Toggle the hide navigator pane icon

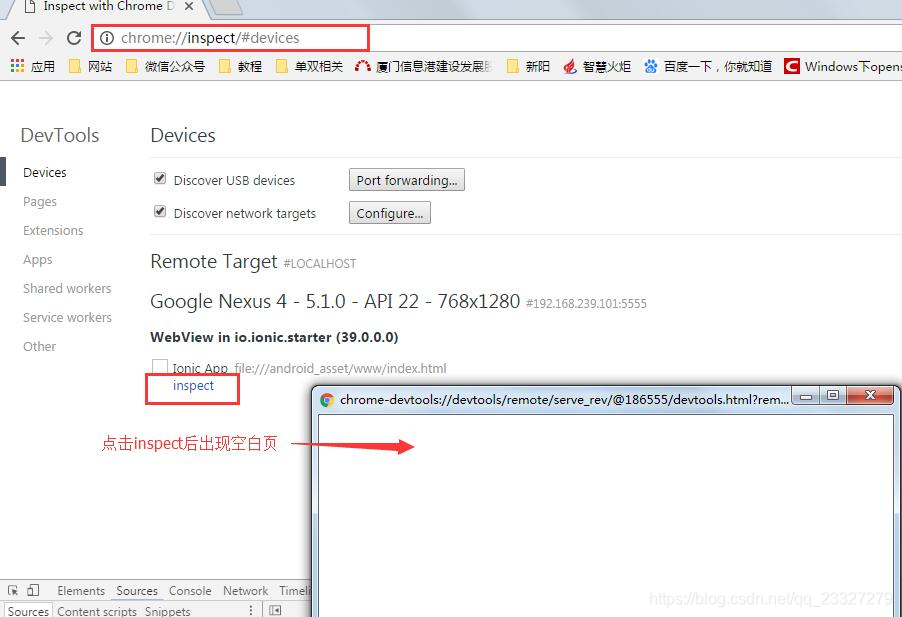tap(276, 610)
